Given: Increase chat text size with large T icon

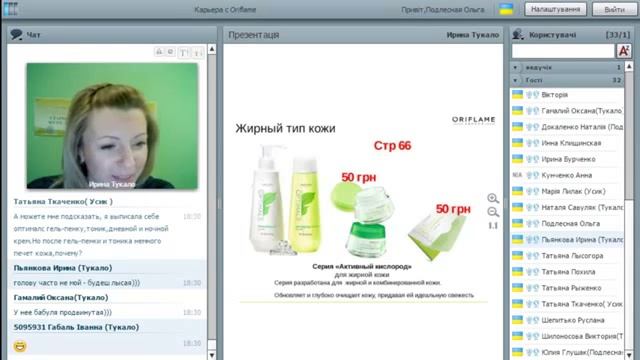Looking at the screenshot, I should (184, 52).
